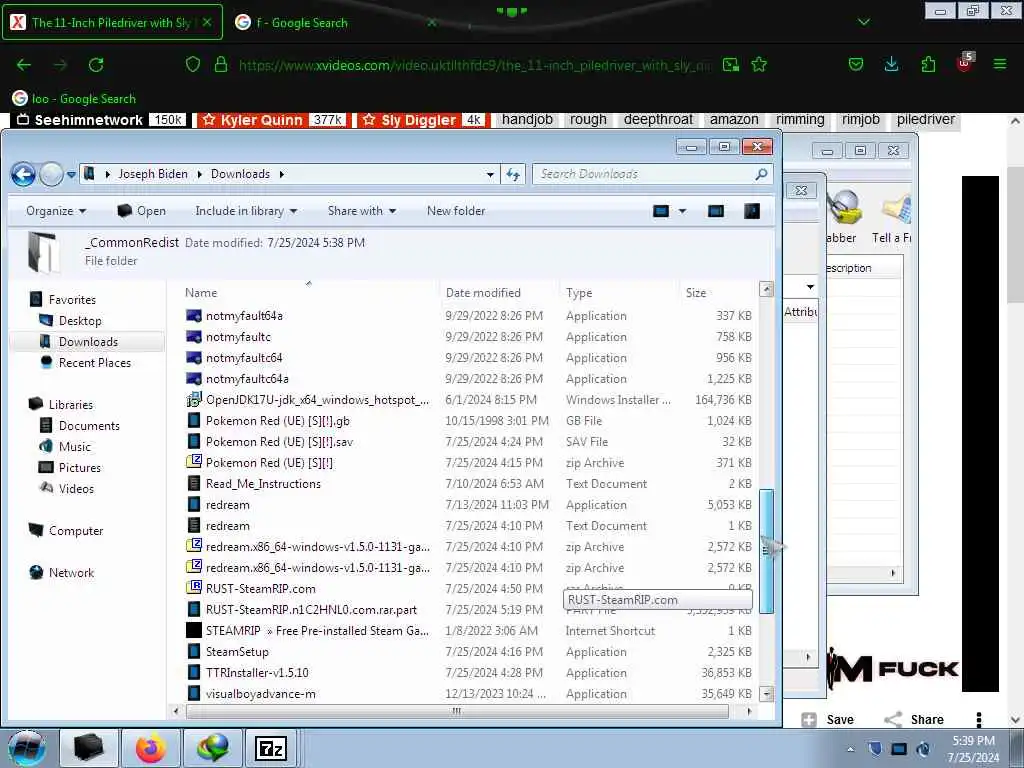1024x768 pixels.
Task: Click the site padlock icon
Action: coord(221,65)
